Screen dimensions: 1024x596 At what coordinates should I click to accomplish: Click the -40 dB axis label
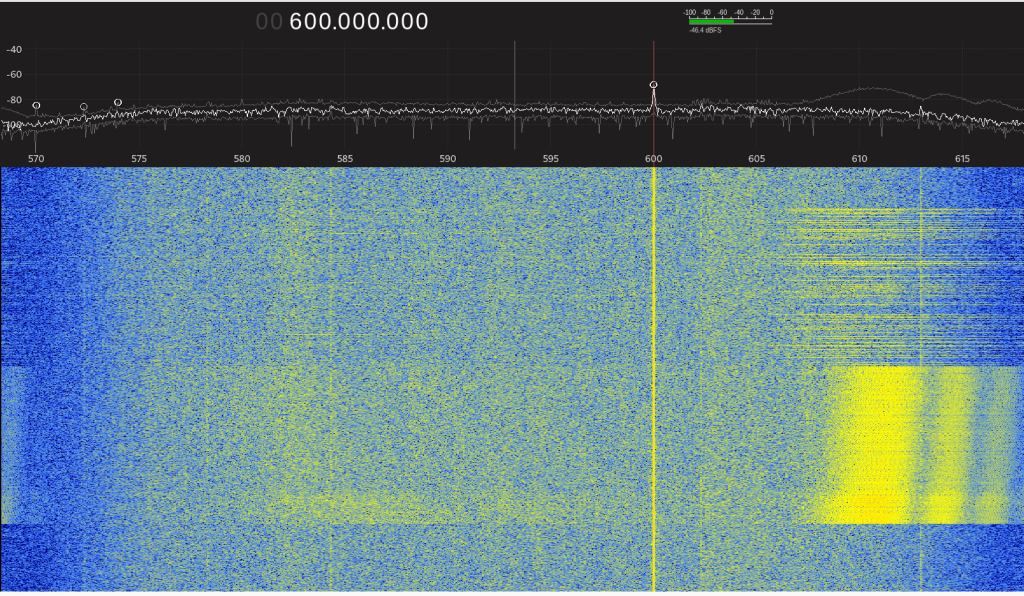click(14, 50)
